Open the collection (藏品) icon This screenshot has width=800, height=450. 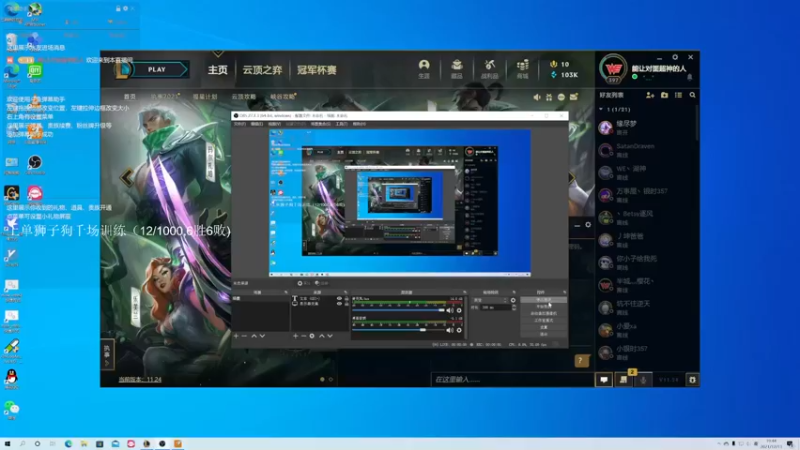[457, 69]
